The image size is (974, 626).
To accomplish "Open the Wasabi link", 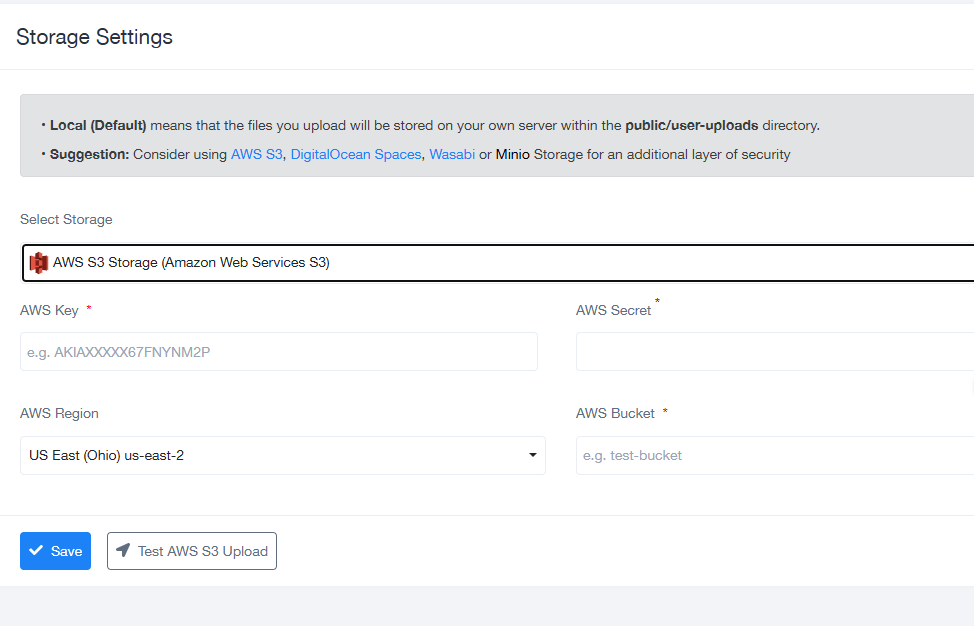I will (x=452, y=155).
